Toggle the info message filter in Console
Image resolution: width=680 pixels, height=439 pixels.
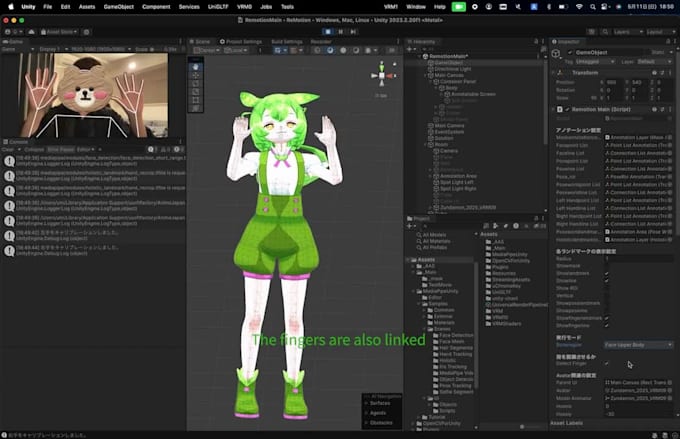pos(152,149)
